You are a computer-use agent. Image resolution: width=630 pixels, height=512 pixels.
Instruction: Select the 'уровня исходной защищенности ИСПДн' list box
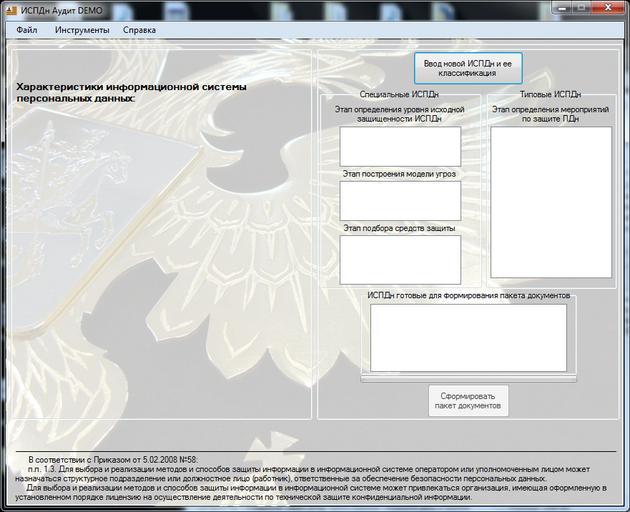(400, 146)
